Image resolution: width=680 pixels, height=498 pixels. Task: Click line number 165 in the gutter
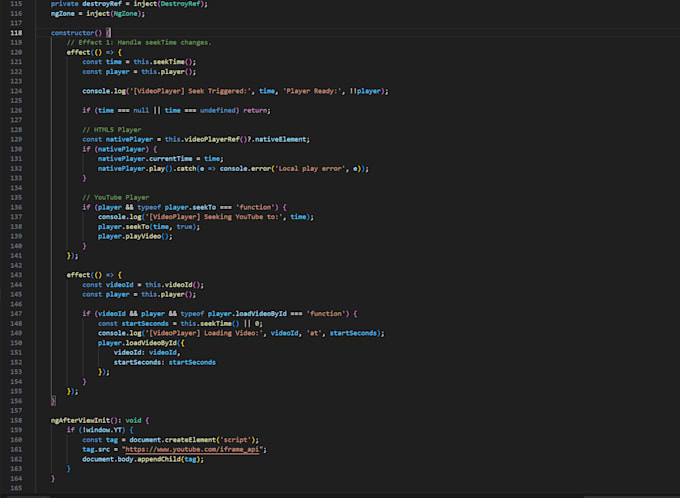[x=16, y=488]
